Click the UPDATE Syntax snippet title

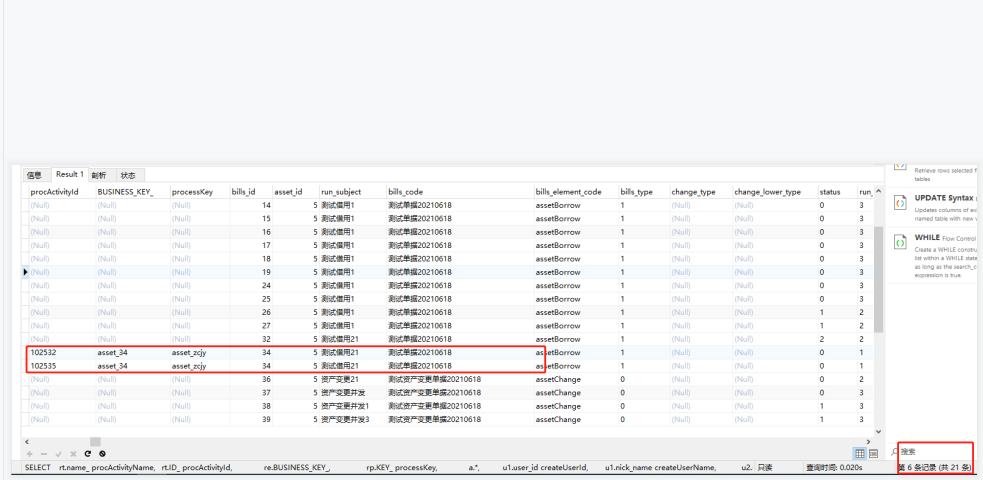coord(944,198)
